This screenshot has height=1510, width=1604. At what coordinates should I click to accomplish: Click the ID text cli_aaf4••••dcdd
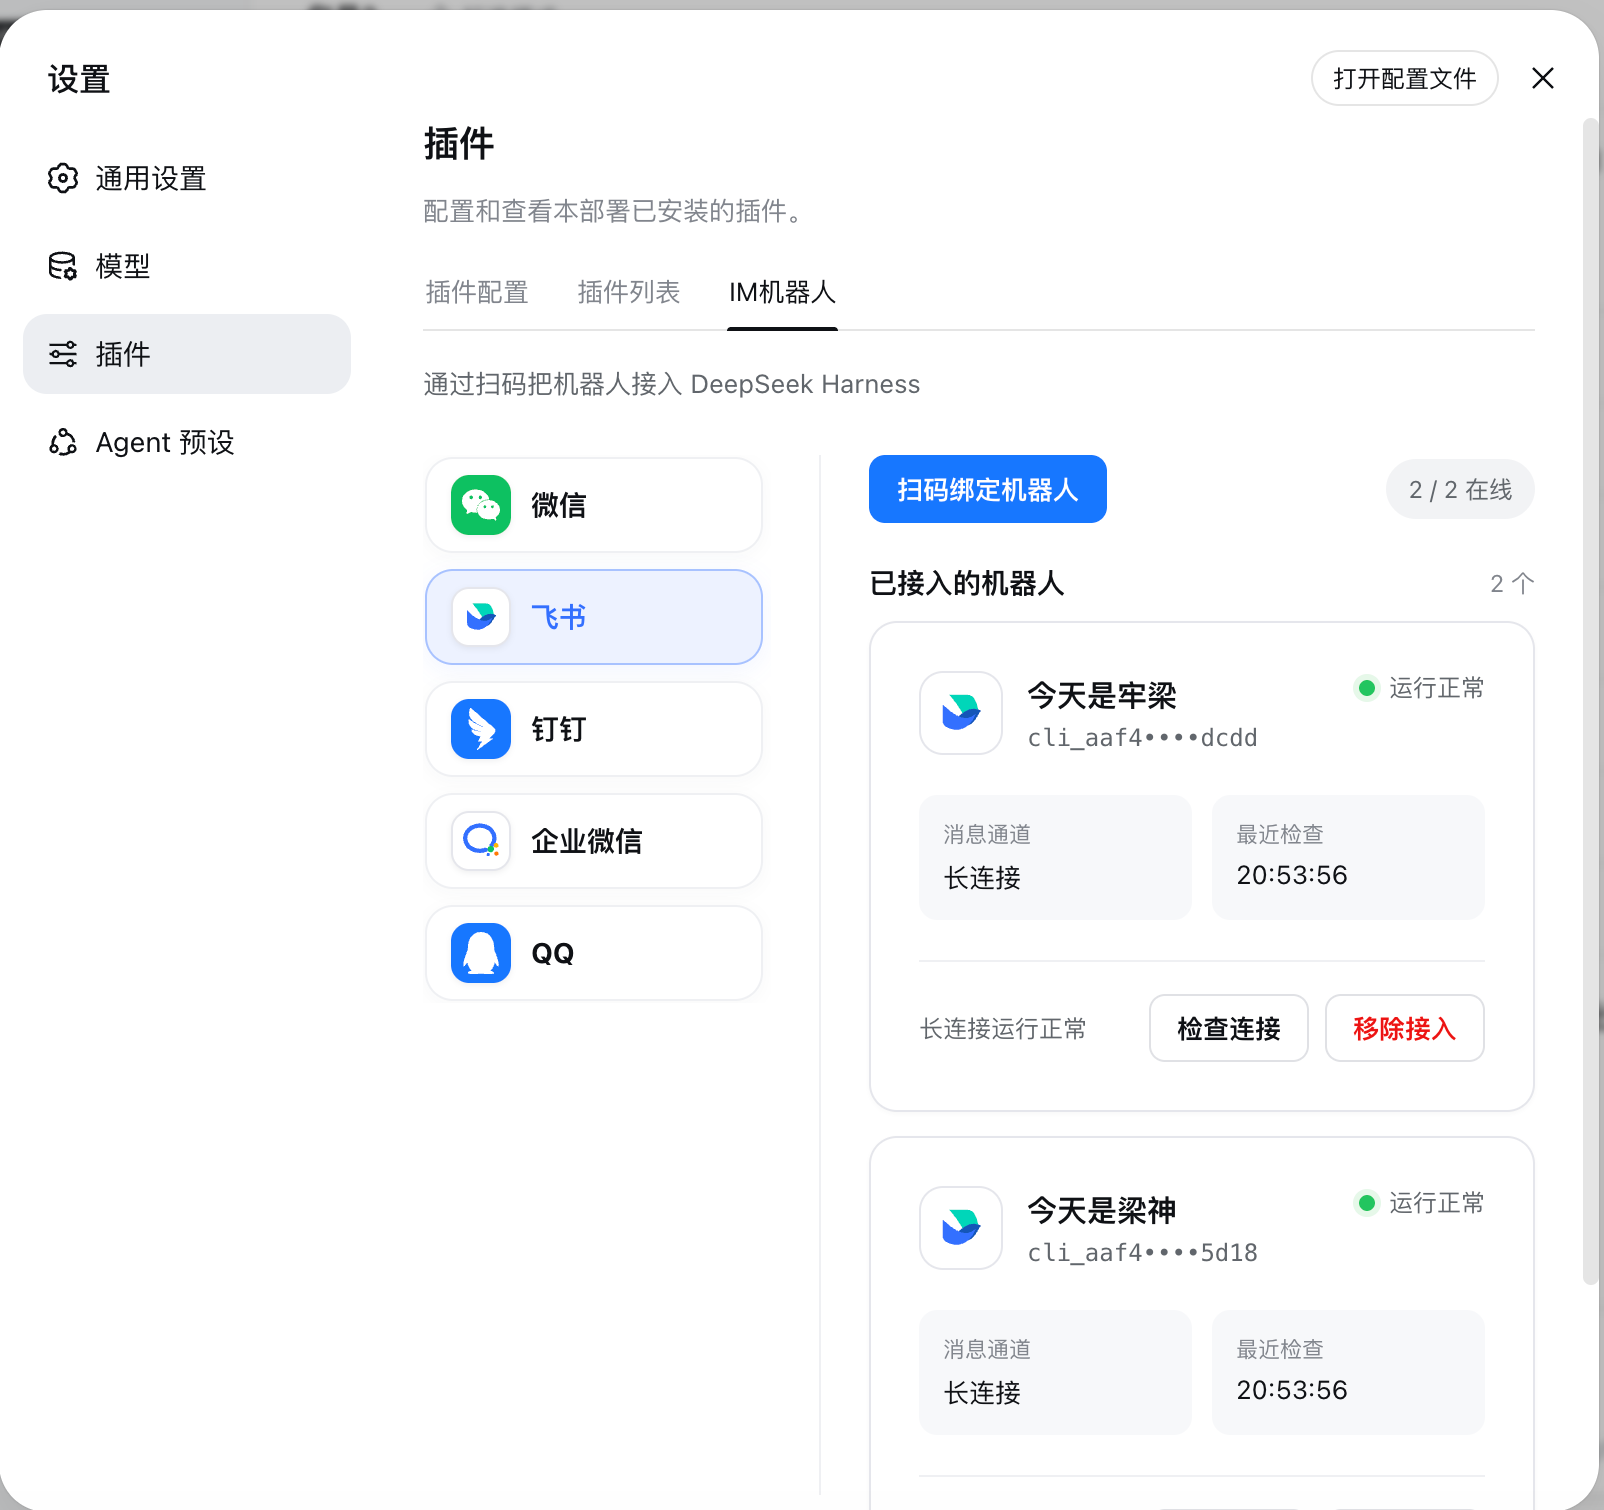click(x=1142, y=738)
